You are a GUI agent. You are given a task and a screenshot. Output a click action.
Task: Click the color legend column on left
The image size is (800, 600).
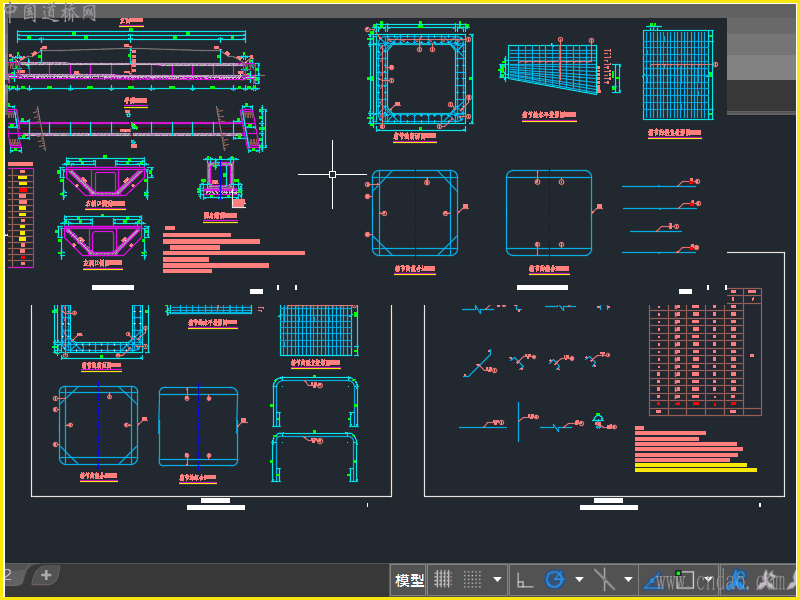(x=21, y=215)
